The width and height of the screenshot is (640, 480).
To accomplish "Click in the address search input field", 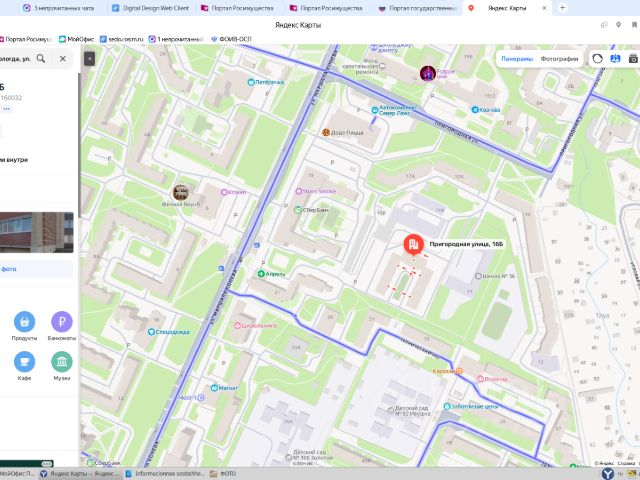I will (16, 59).
